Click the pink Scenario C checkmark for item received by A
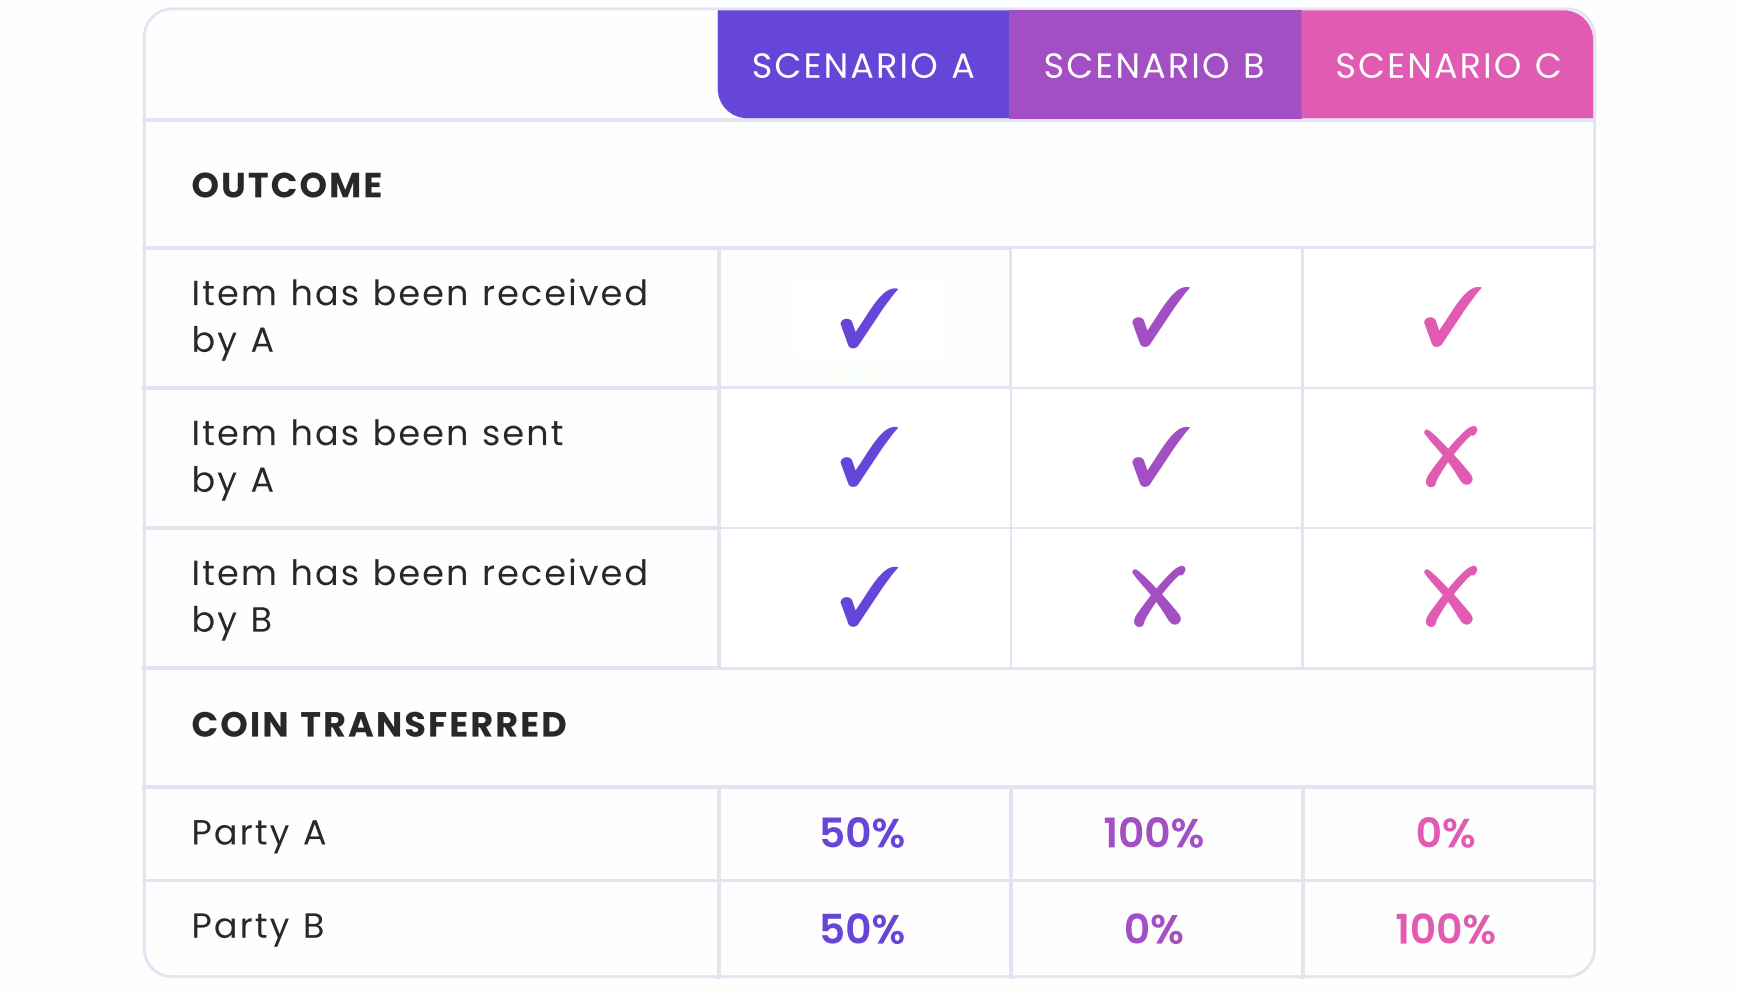This screenshot has height=992, width=1740. point(1452,318)
